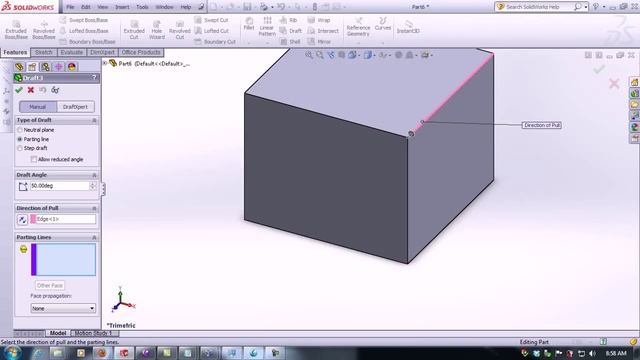Click the draft angle spinner arrows

pyautogui.click(x=93, y=186)
